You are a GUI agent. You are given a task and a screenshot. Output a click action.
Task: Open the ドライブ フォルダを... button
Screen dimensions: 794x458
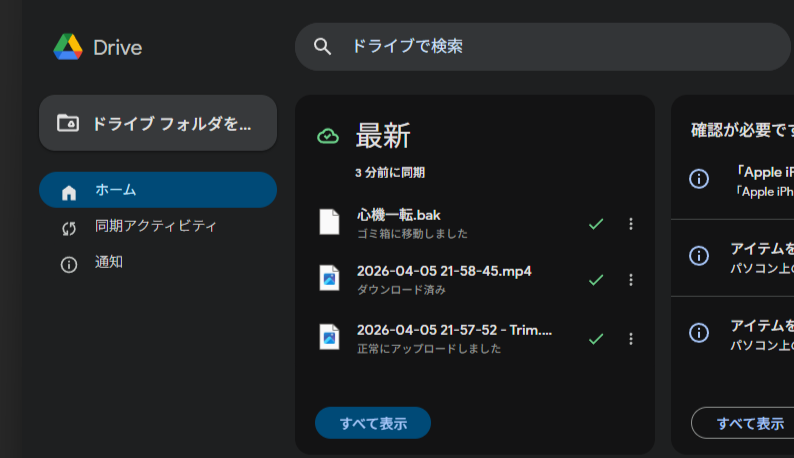click(158, 123)
